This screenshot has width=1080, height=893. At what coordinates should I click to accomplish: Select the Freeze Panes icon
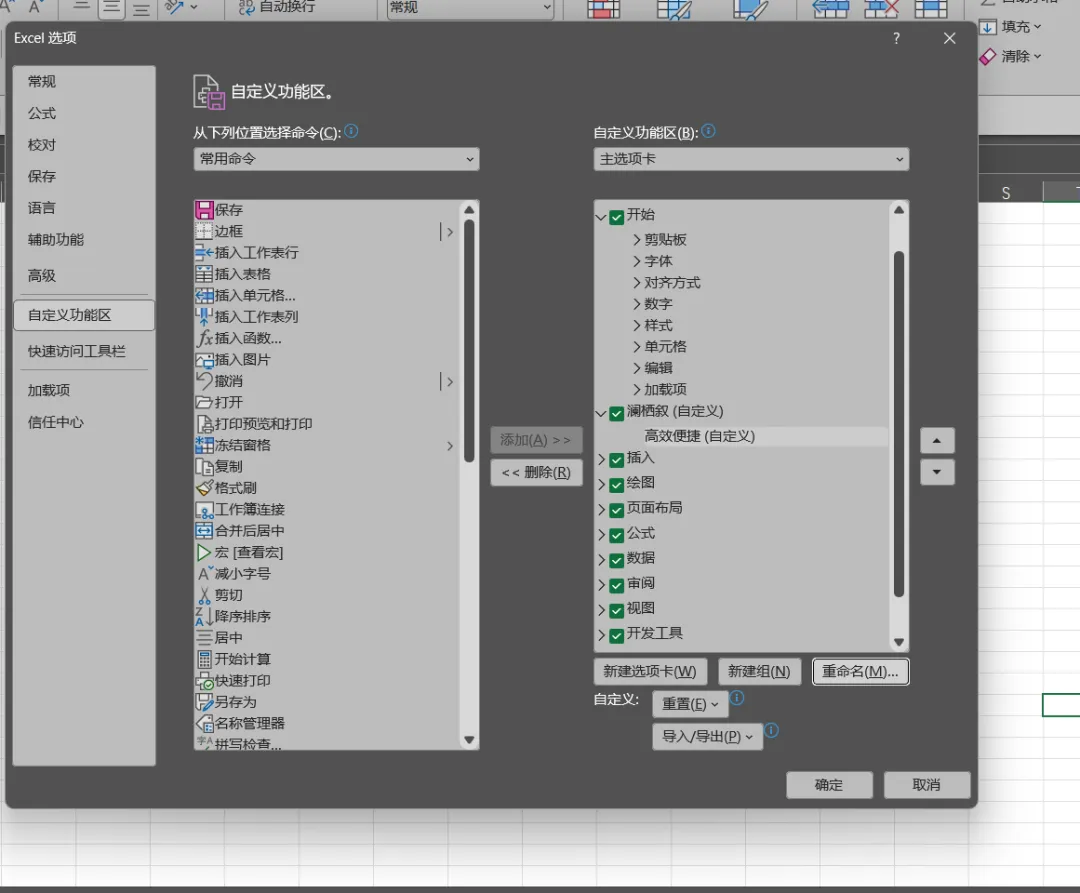point(205,445)
